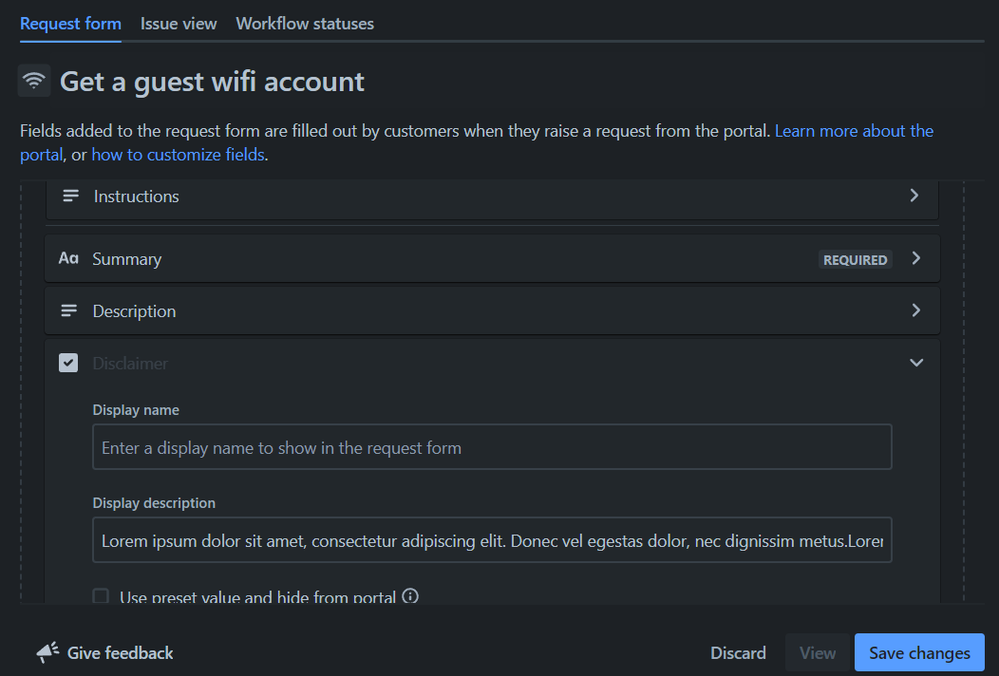Expand the Instructions field row
This screenshot has width=999, height=676.
pyautogui.click(x=914, y=196)
